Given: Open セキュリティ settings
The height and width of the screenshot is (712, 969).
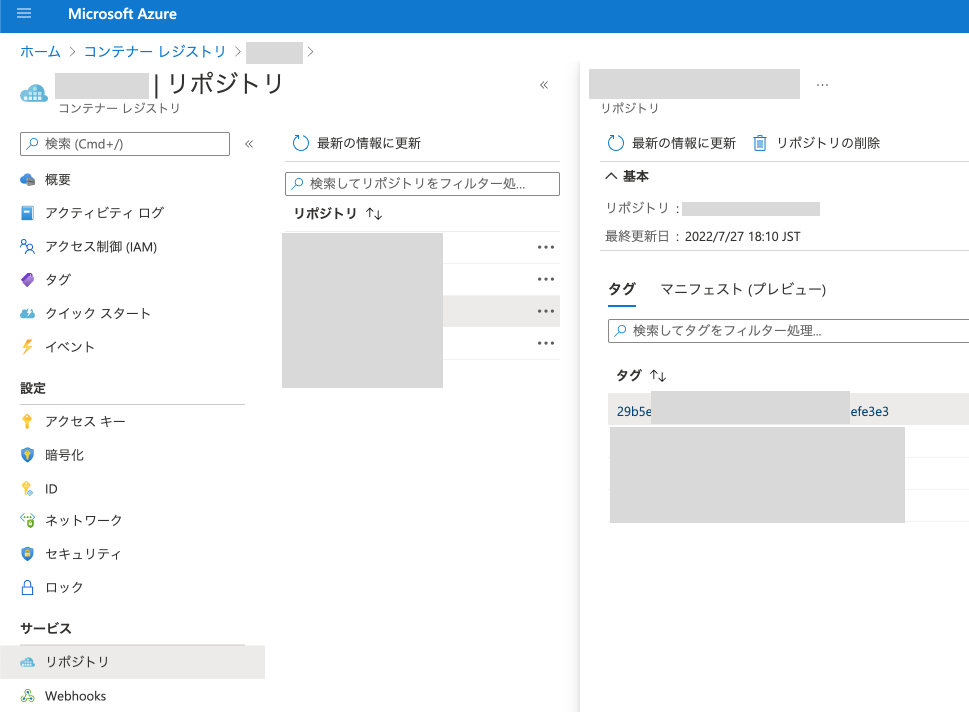Looking at the screenshot, I should pos(83,554).
